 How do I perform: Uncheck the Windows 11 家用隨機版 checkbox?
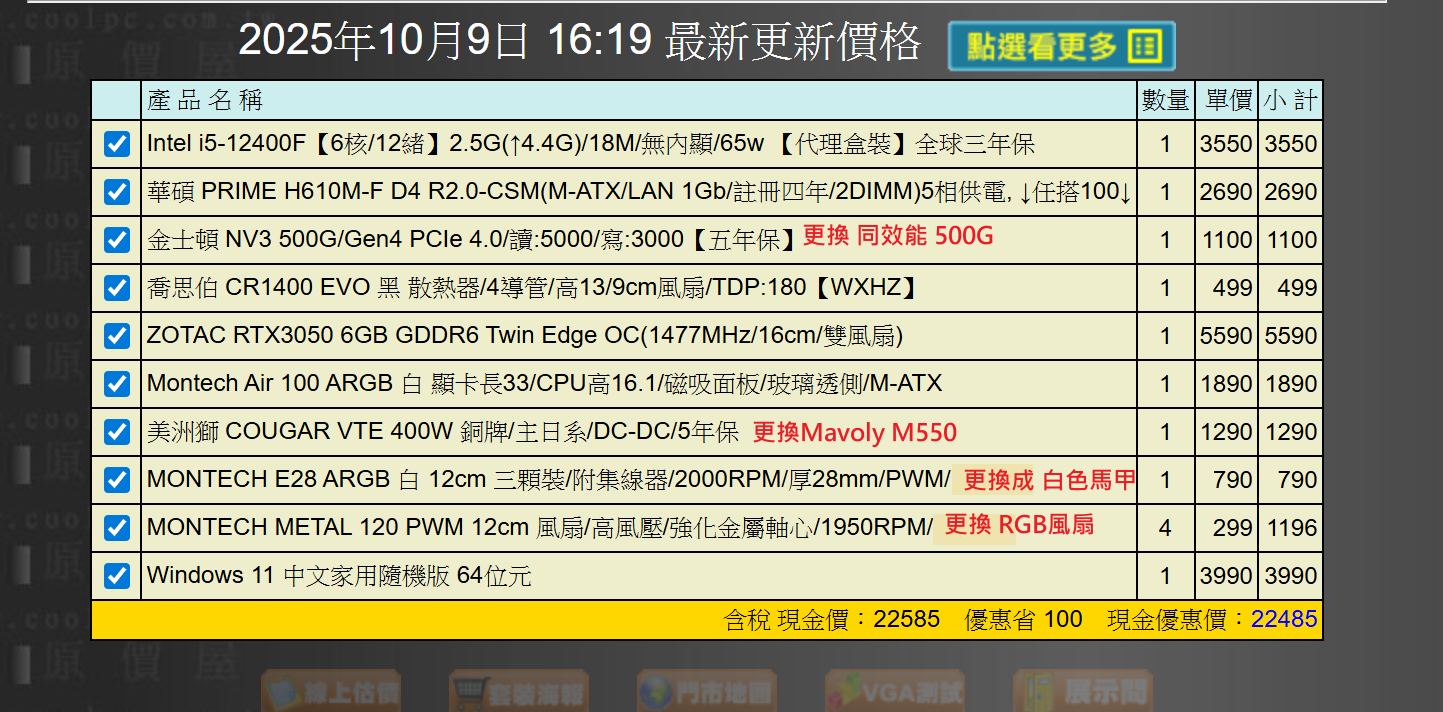click(117, 576)
